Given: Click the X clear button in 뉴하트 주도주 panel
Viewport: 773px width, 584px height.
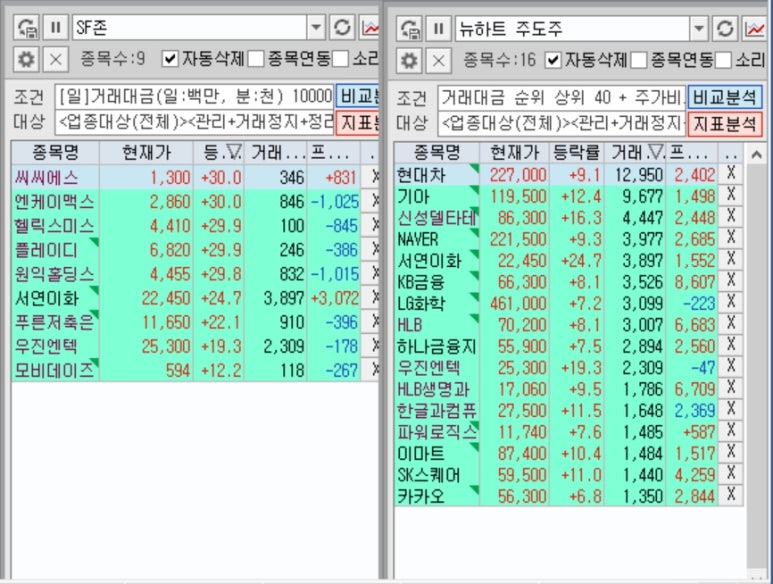Looking at the screenshot, I should coord(438,61).
